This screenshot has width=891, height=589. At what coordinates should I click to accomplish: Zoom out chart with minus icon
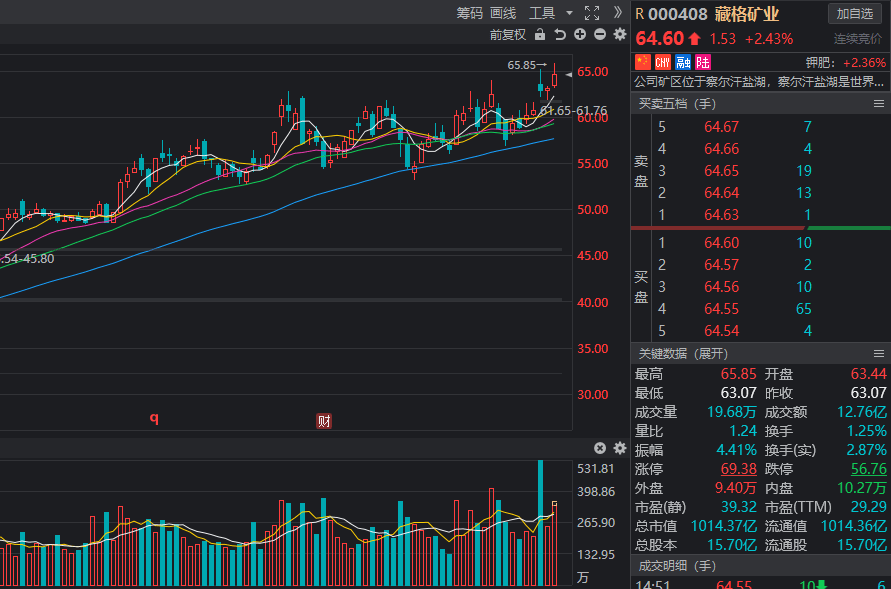(x=600, y=34)
